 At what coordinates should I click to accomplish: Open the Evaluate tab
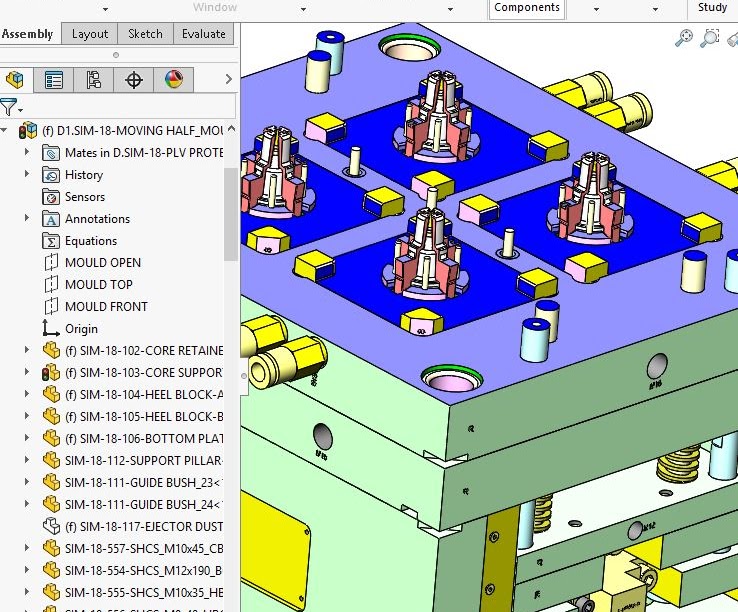click(x=203, y=33)
